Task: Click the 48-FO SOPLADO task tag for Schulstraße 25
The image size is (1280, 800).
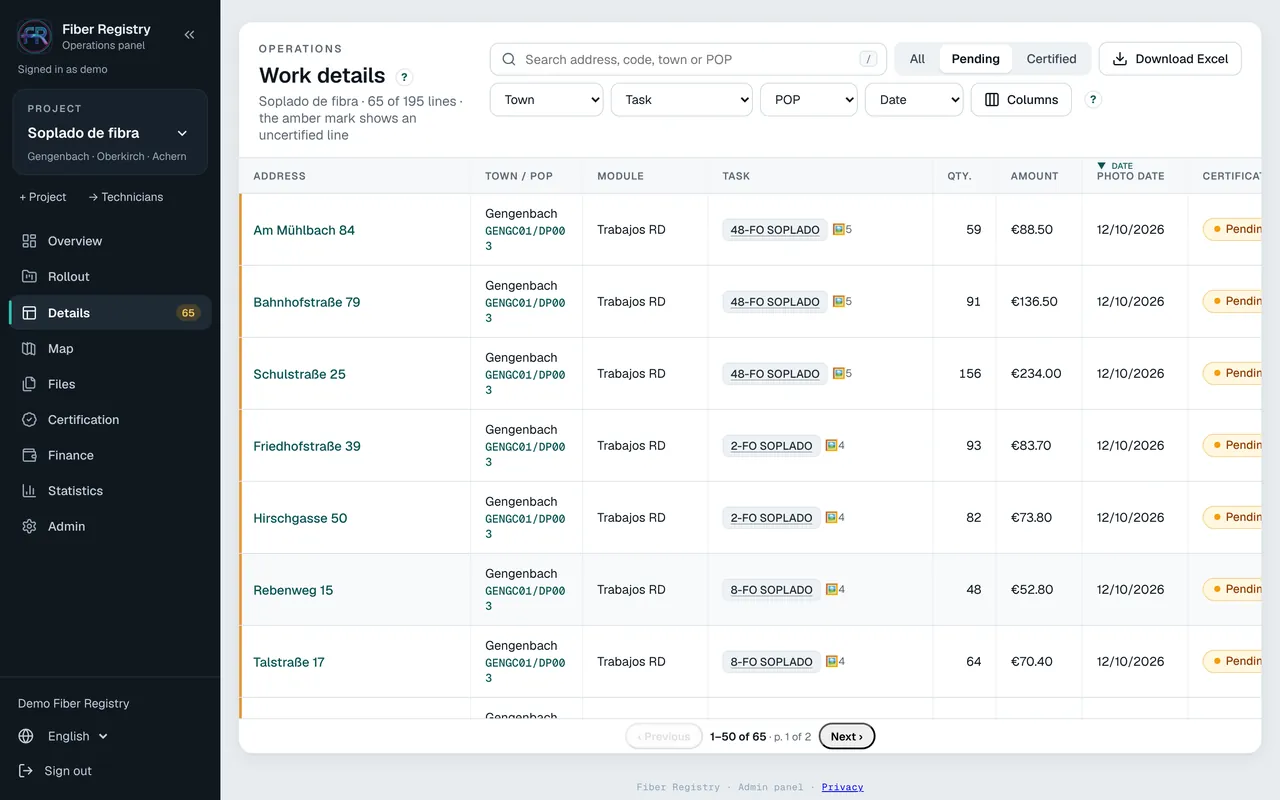Action: [775, 374]
